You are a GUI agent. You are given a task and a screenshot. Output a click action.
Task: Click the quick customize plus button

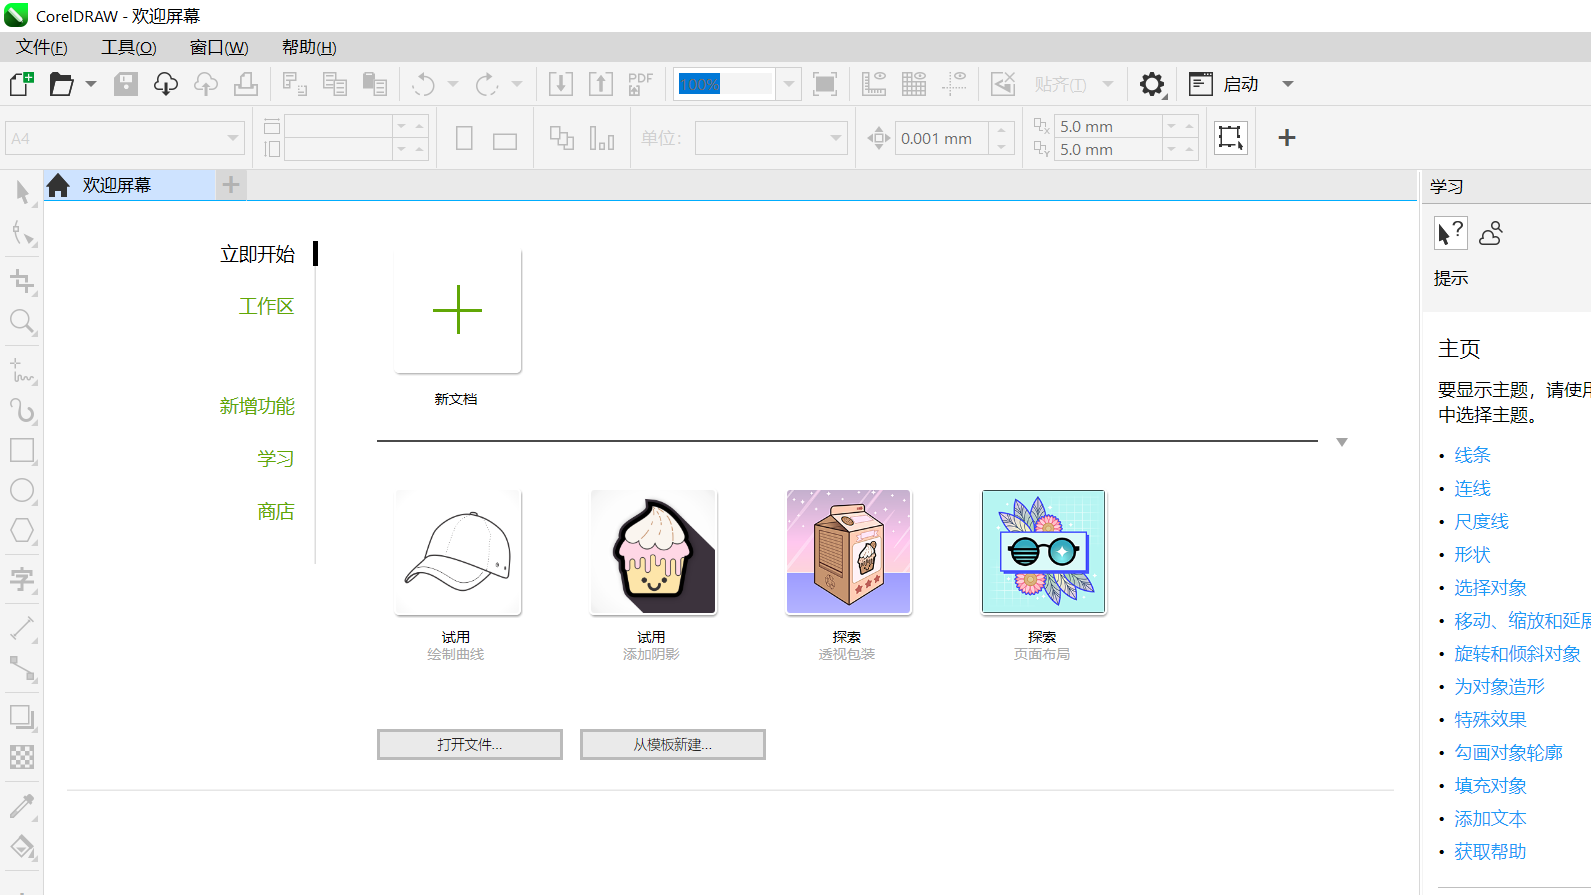coord(1287,138)
